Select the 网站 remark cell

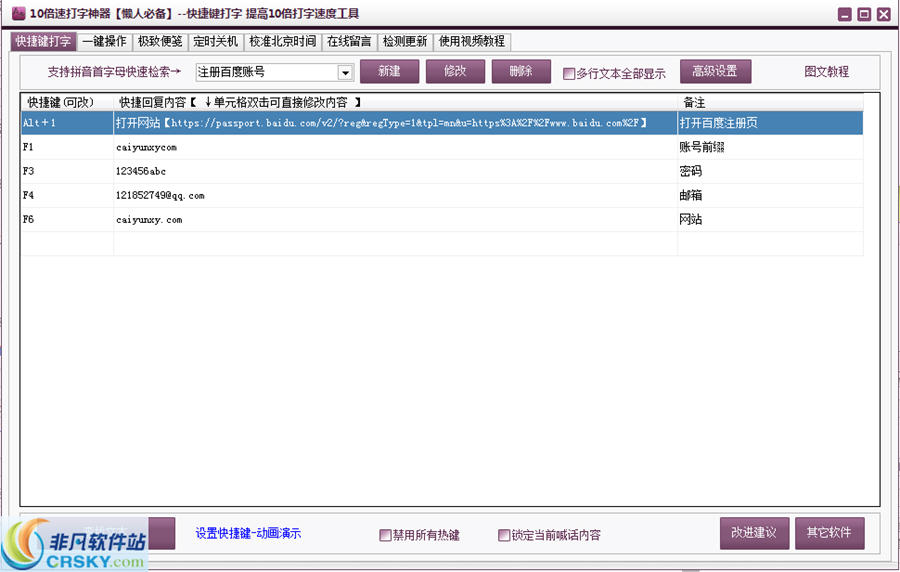tap(770, 219)
